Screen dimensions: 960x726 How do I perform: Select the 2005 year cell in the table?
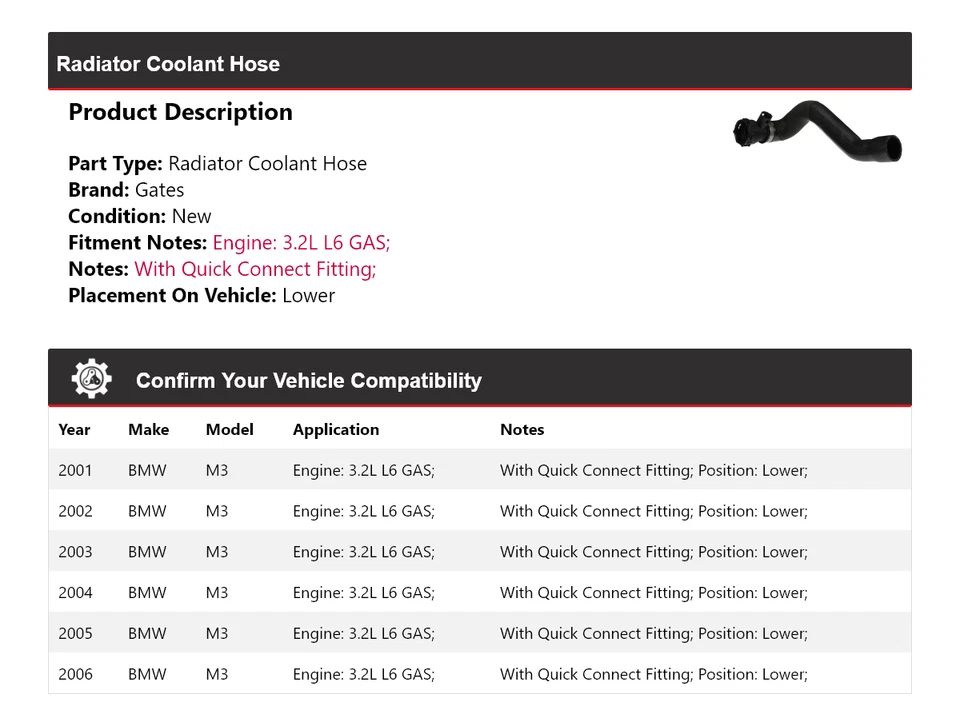[75, 633]
